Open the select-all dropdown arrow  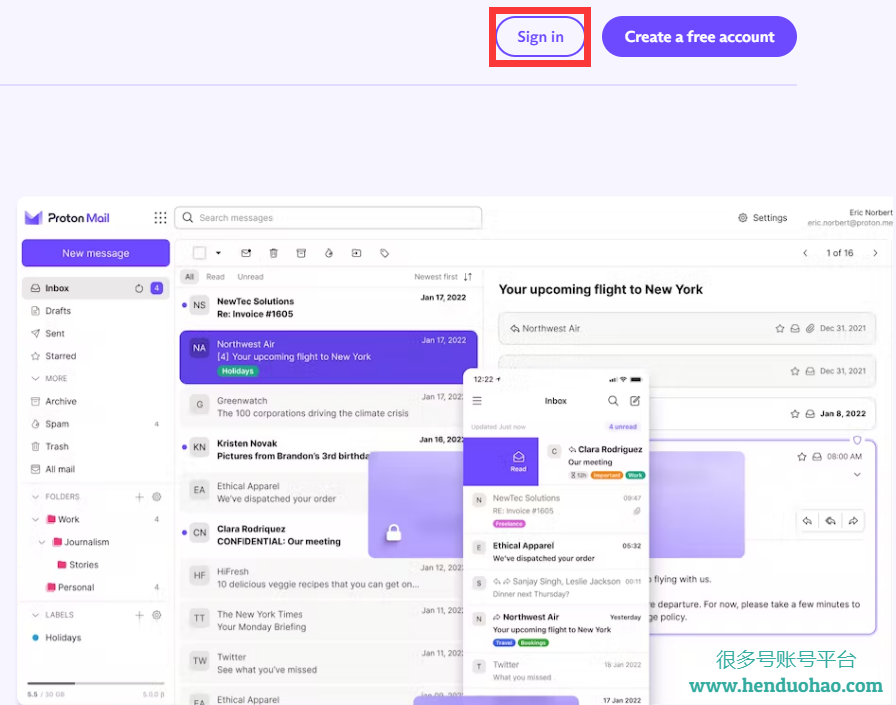tap(218, 253)
